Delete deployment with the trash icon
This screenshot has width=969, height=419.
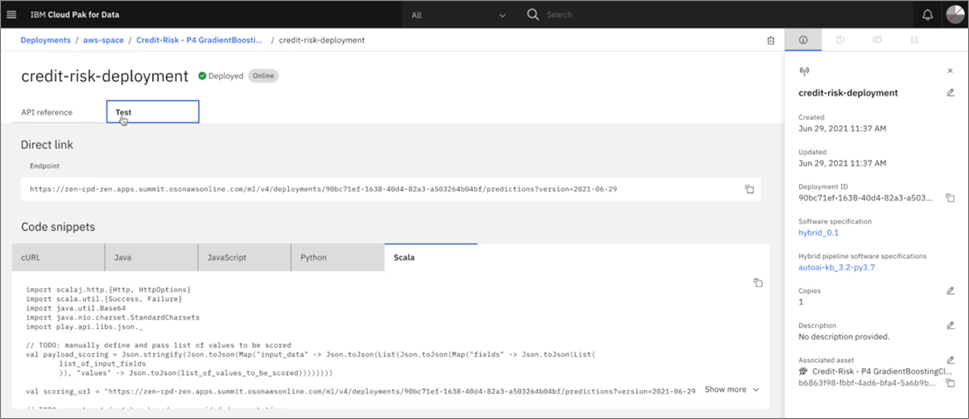coord(771,40)
